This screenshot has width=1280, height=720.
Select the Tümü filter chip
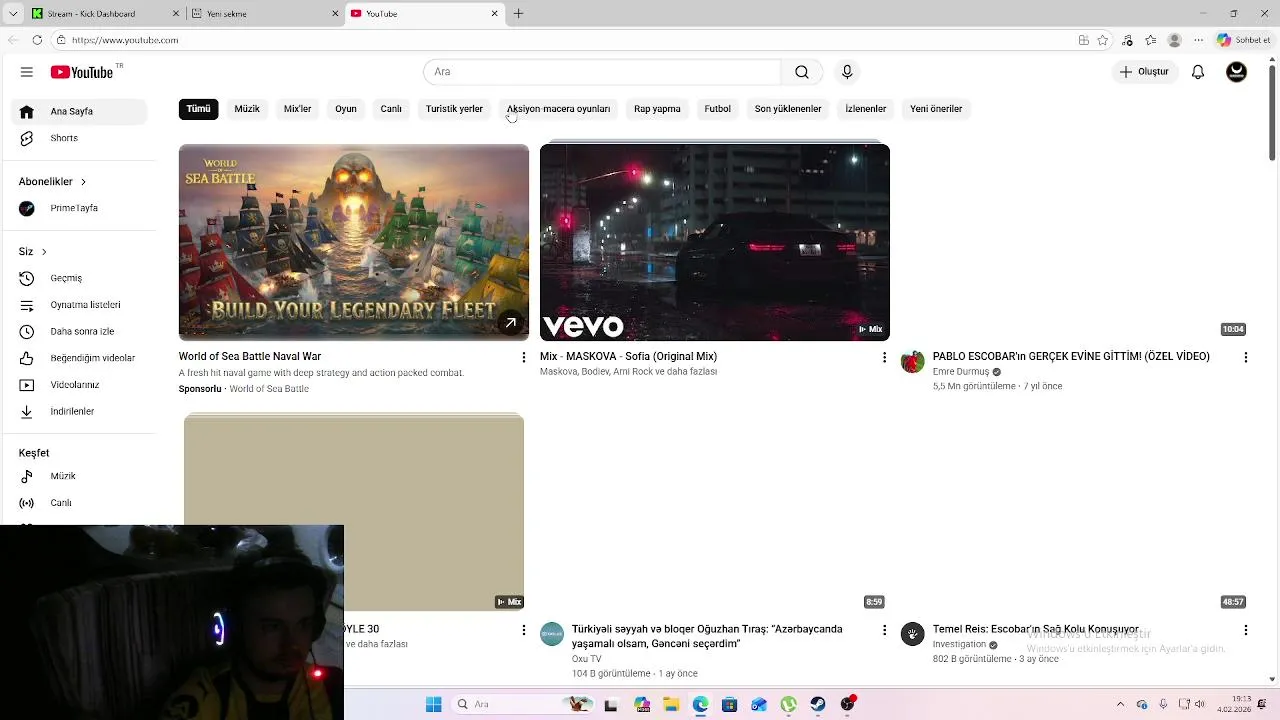(x=198, y=109)
